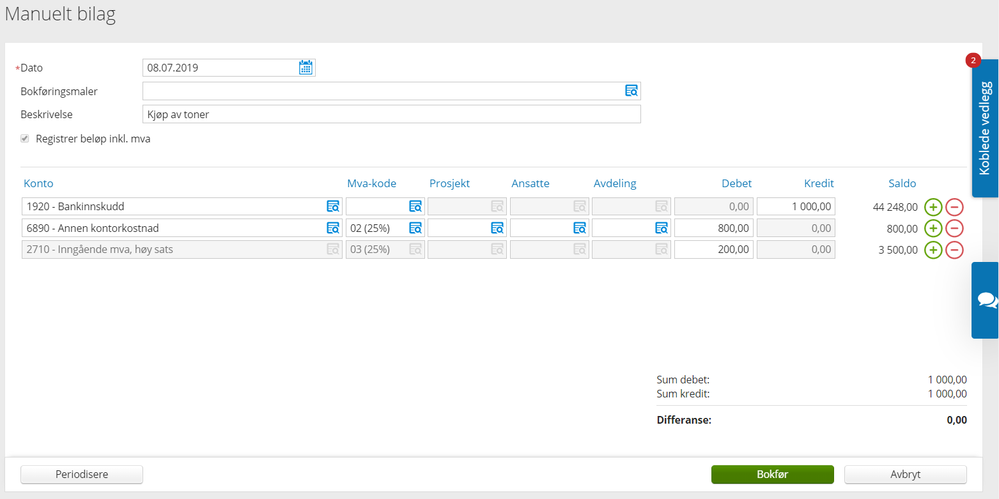Image resolution: width=999 pixels, height=499 pixels.
Task: Open Mva-kode 02 (25%) lookup selector
Action: 415,228
